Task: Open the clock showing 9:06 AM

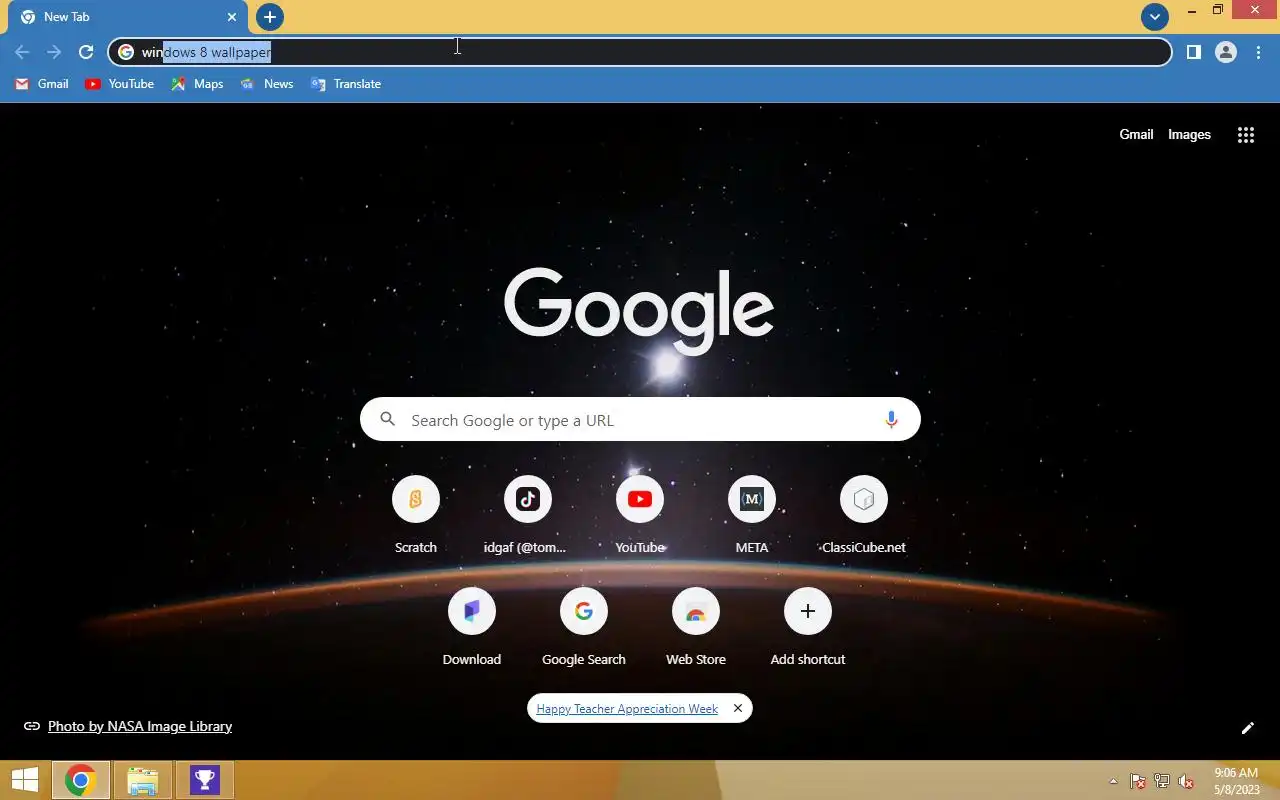Action: coord(1235,781)
